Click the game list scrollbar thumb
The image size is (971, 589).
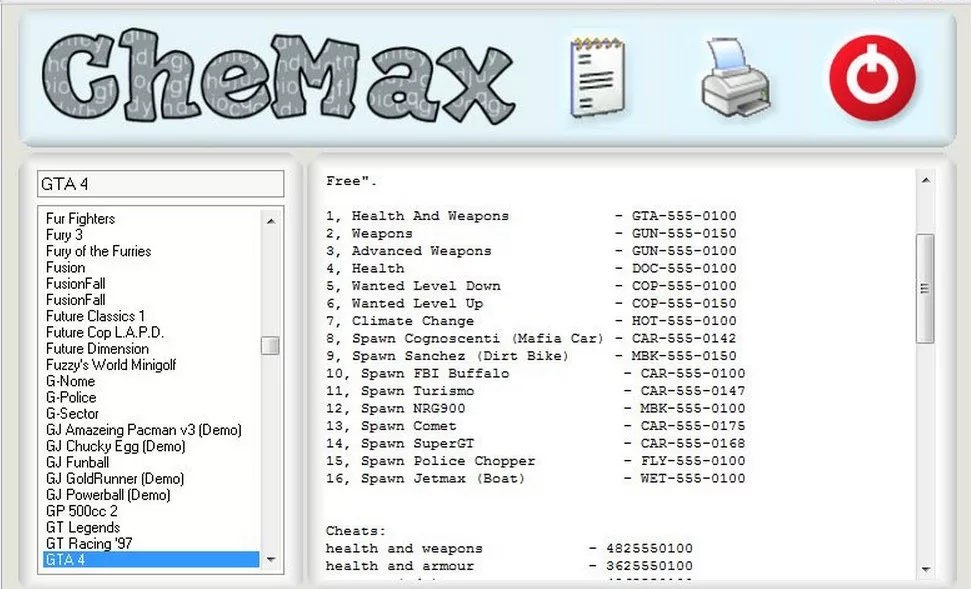coord(271,346)
